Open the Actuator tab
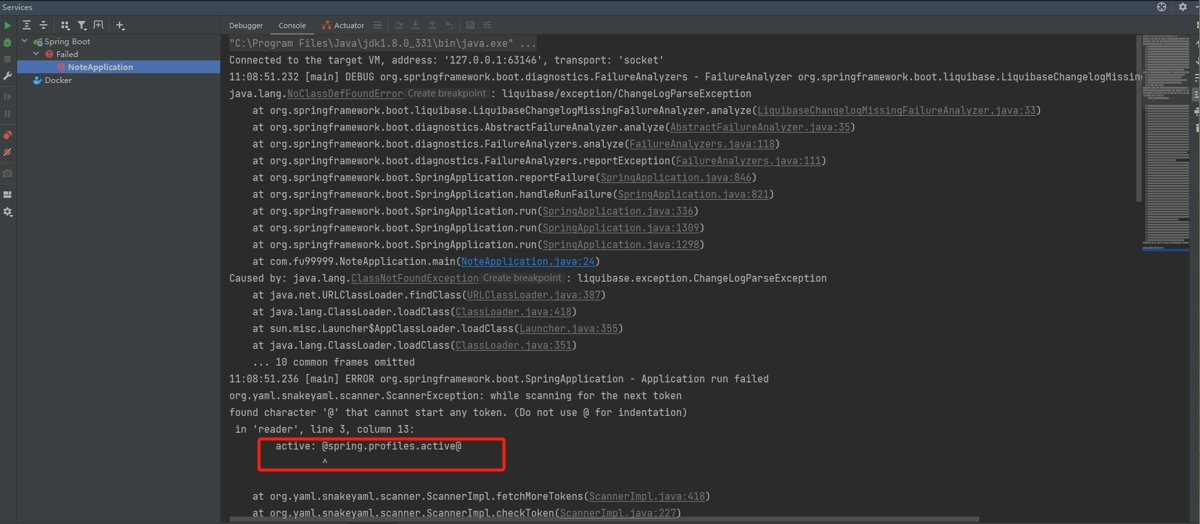Screen dimensions: 1200x524 pos(349,25)
